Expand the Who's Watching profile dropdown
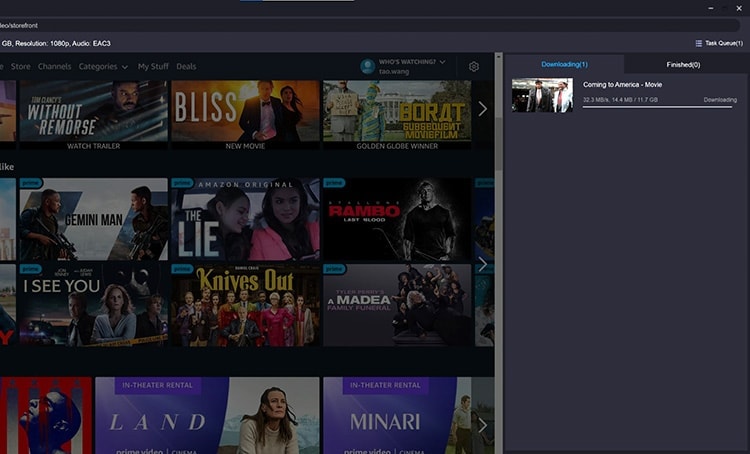Viewport: 750px width, 454px height. point(442,62)
